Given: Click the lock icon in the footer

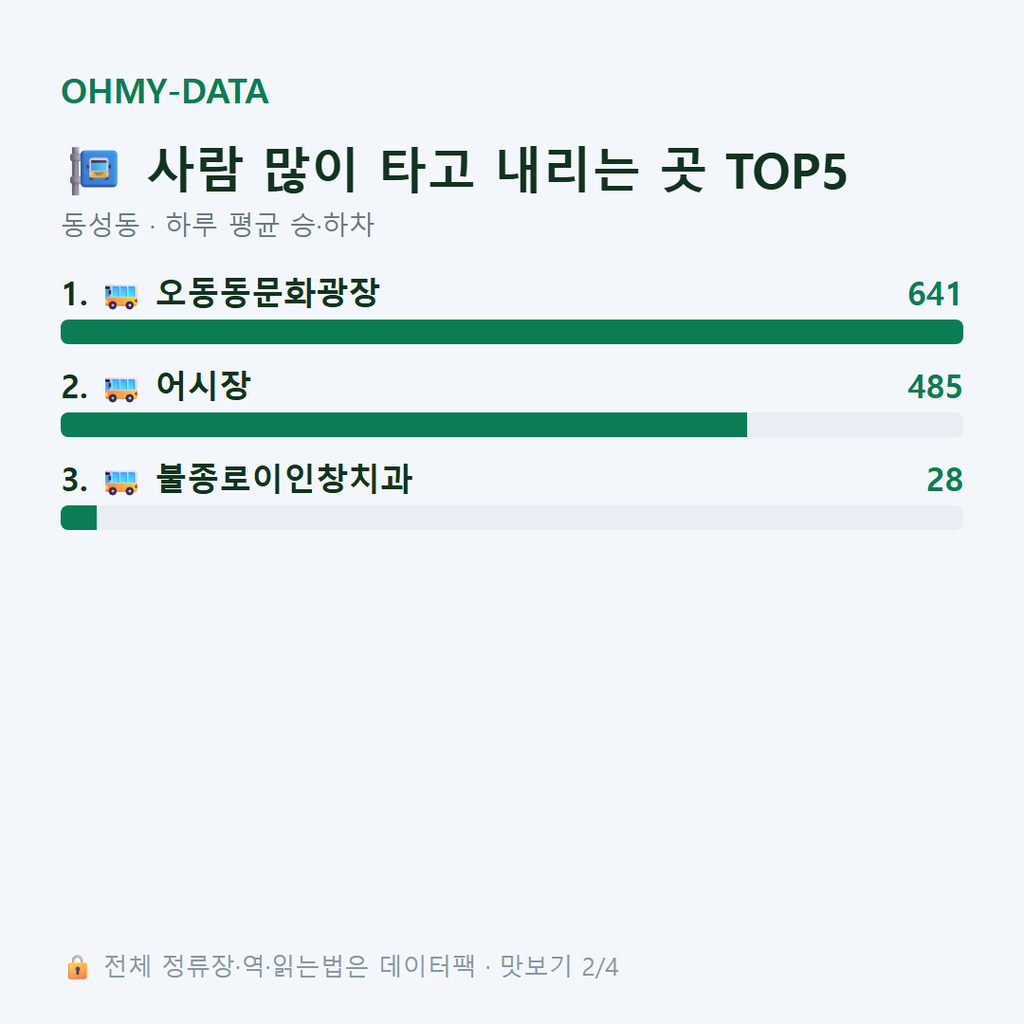Looking at the screenshot, I should 77,967.
